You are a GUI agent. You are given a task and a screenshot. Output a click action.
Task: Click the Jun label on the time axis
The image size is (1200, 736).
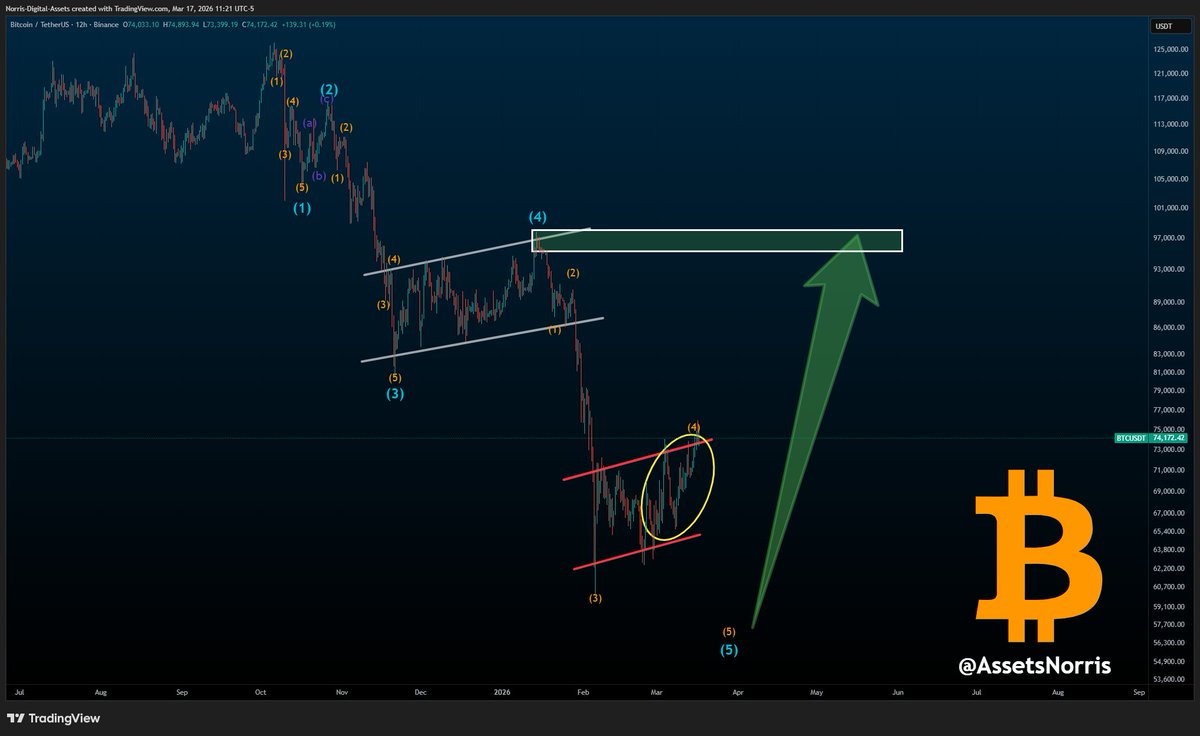pos(898,691)
